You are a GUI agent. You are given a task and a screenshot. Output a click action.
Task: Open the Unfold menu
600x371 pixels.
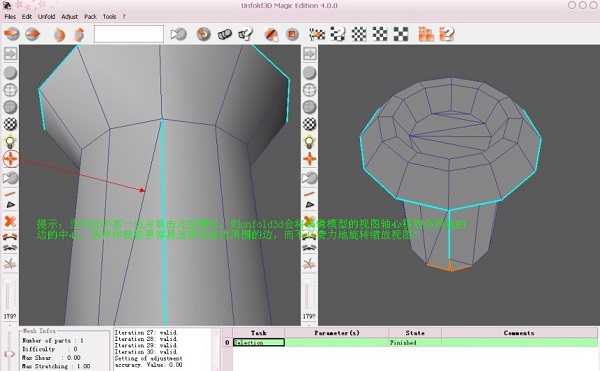pos(46,16)
